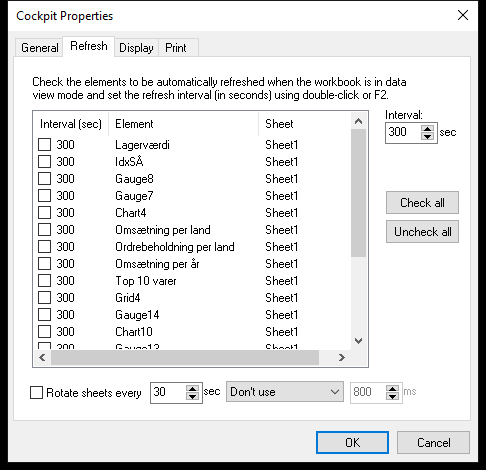The width and height of the screenshot is (486, 470).
Task: Enable Rotate sheets every checkbox
Action: (36, 392)
